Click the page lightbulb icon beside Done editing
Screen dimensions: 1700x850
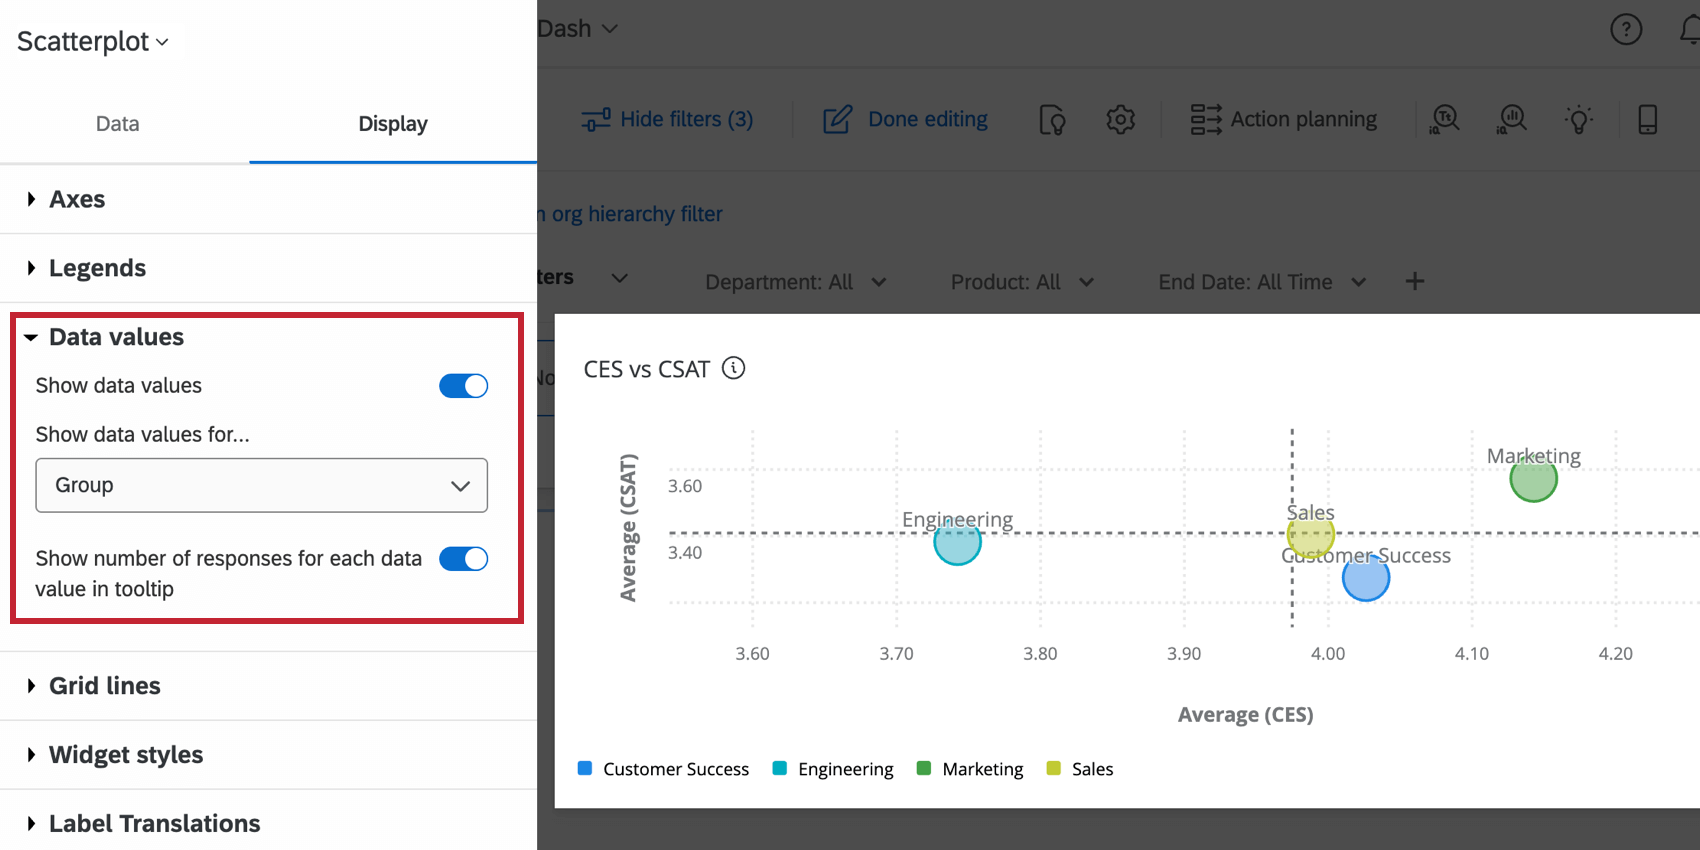point(1052,120)
